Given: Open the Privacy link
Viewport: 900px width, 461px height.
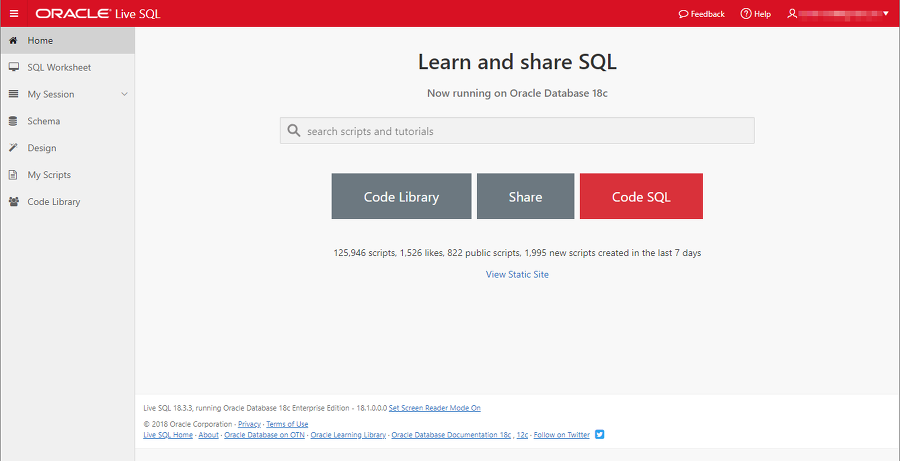Looking at the screenshot, I should pyautogui.click(x=249, y=424).
